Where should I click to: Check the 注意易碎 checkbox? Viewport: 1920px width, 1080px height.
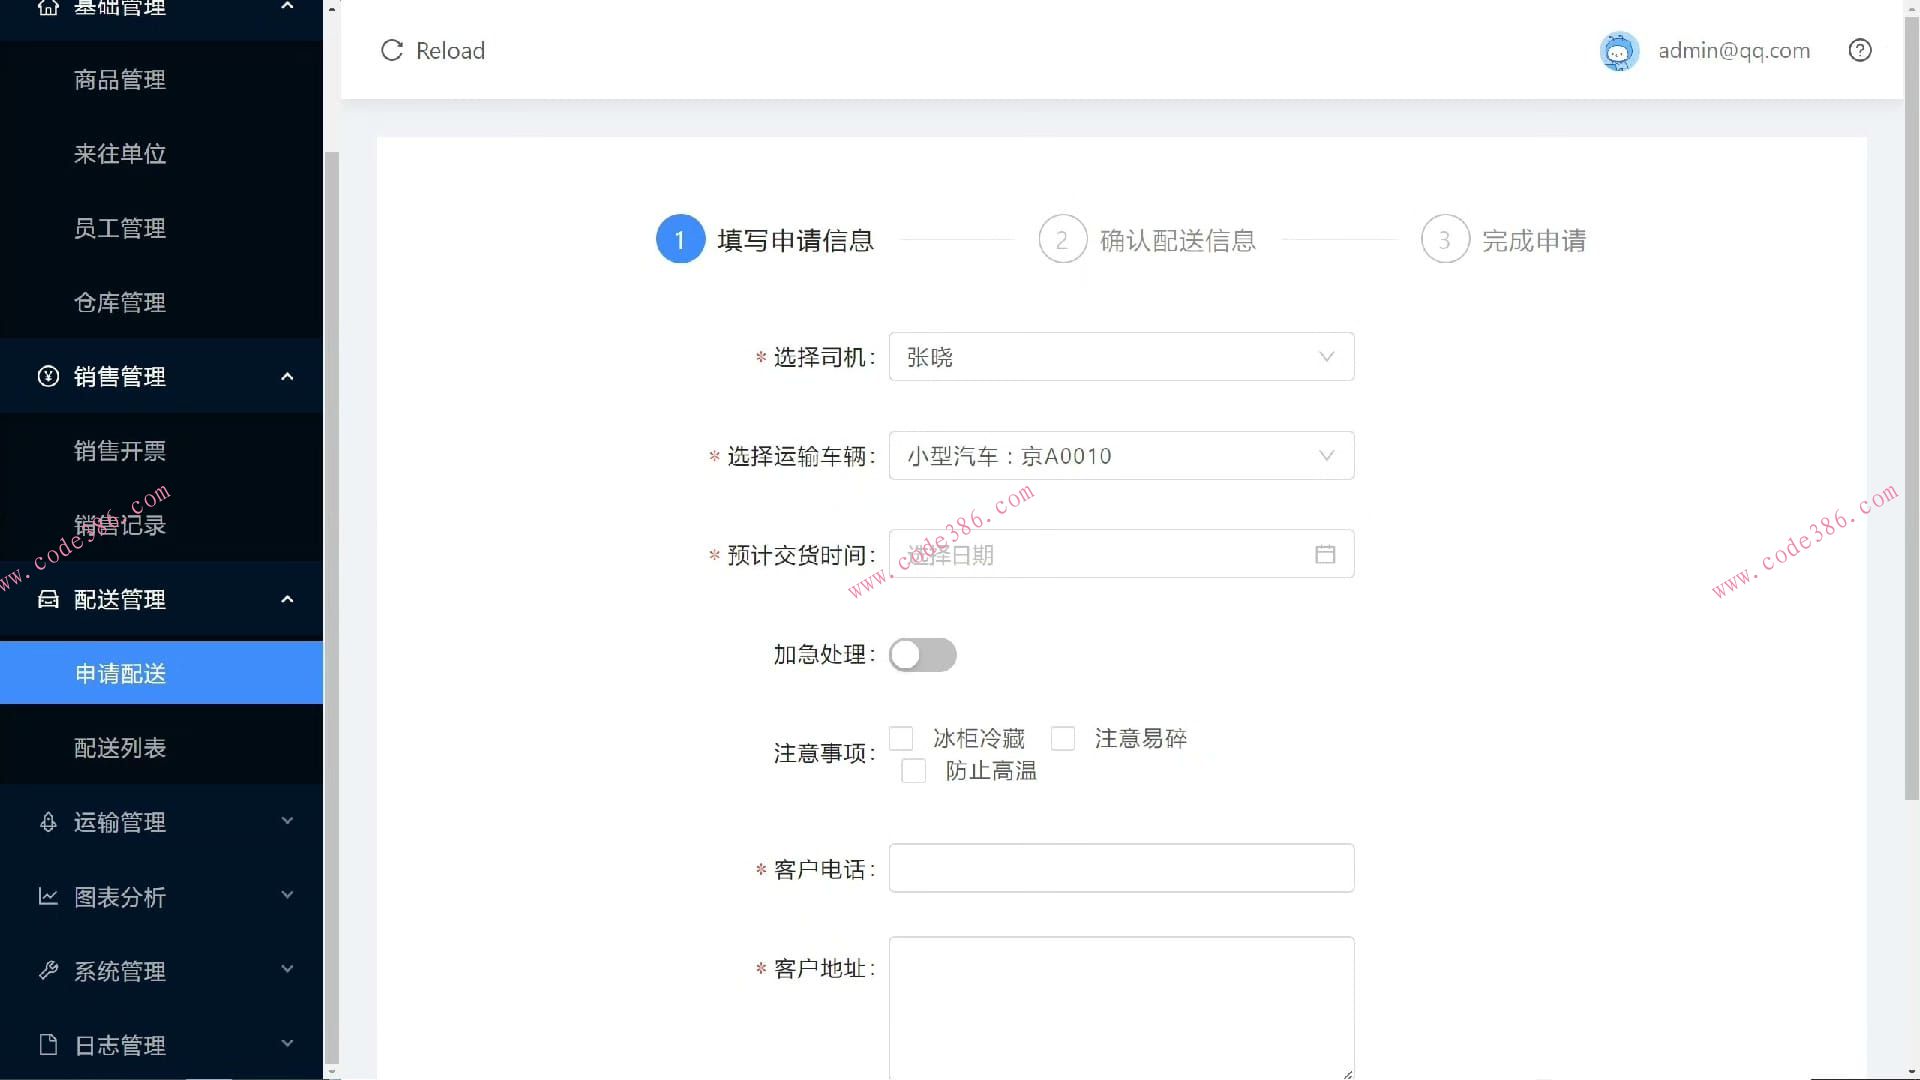click(1063, 738)
